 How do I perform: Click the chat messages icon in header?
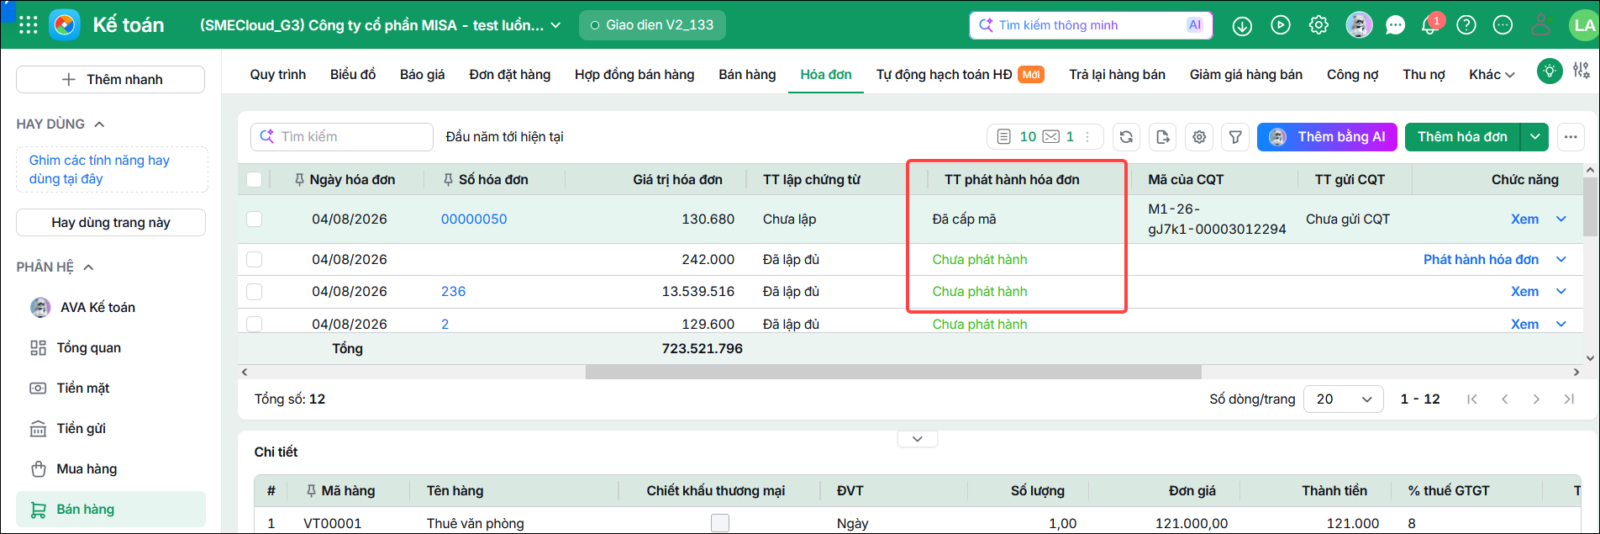(x=1395, y=25)
